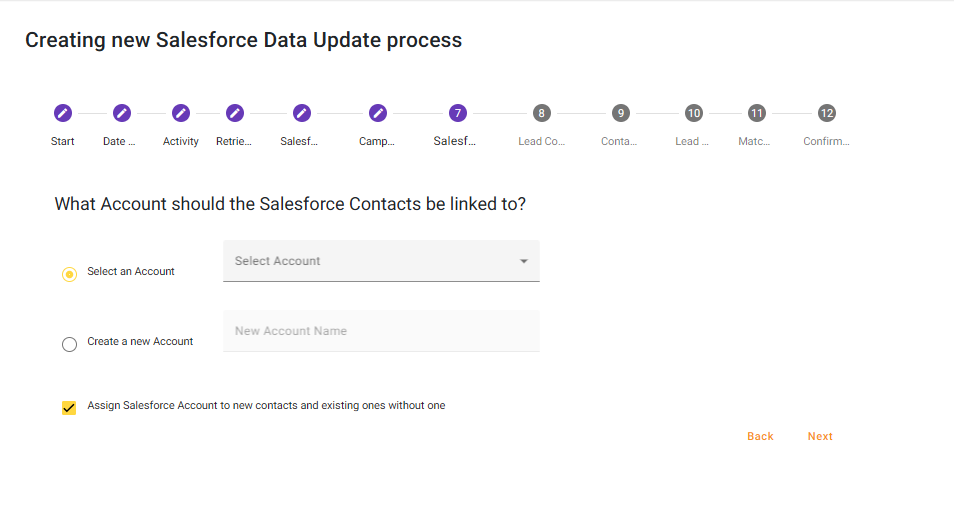Click the Campaign step pencil icon

[377, 113]
